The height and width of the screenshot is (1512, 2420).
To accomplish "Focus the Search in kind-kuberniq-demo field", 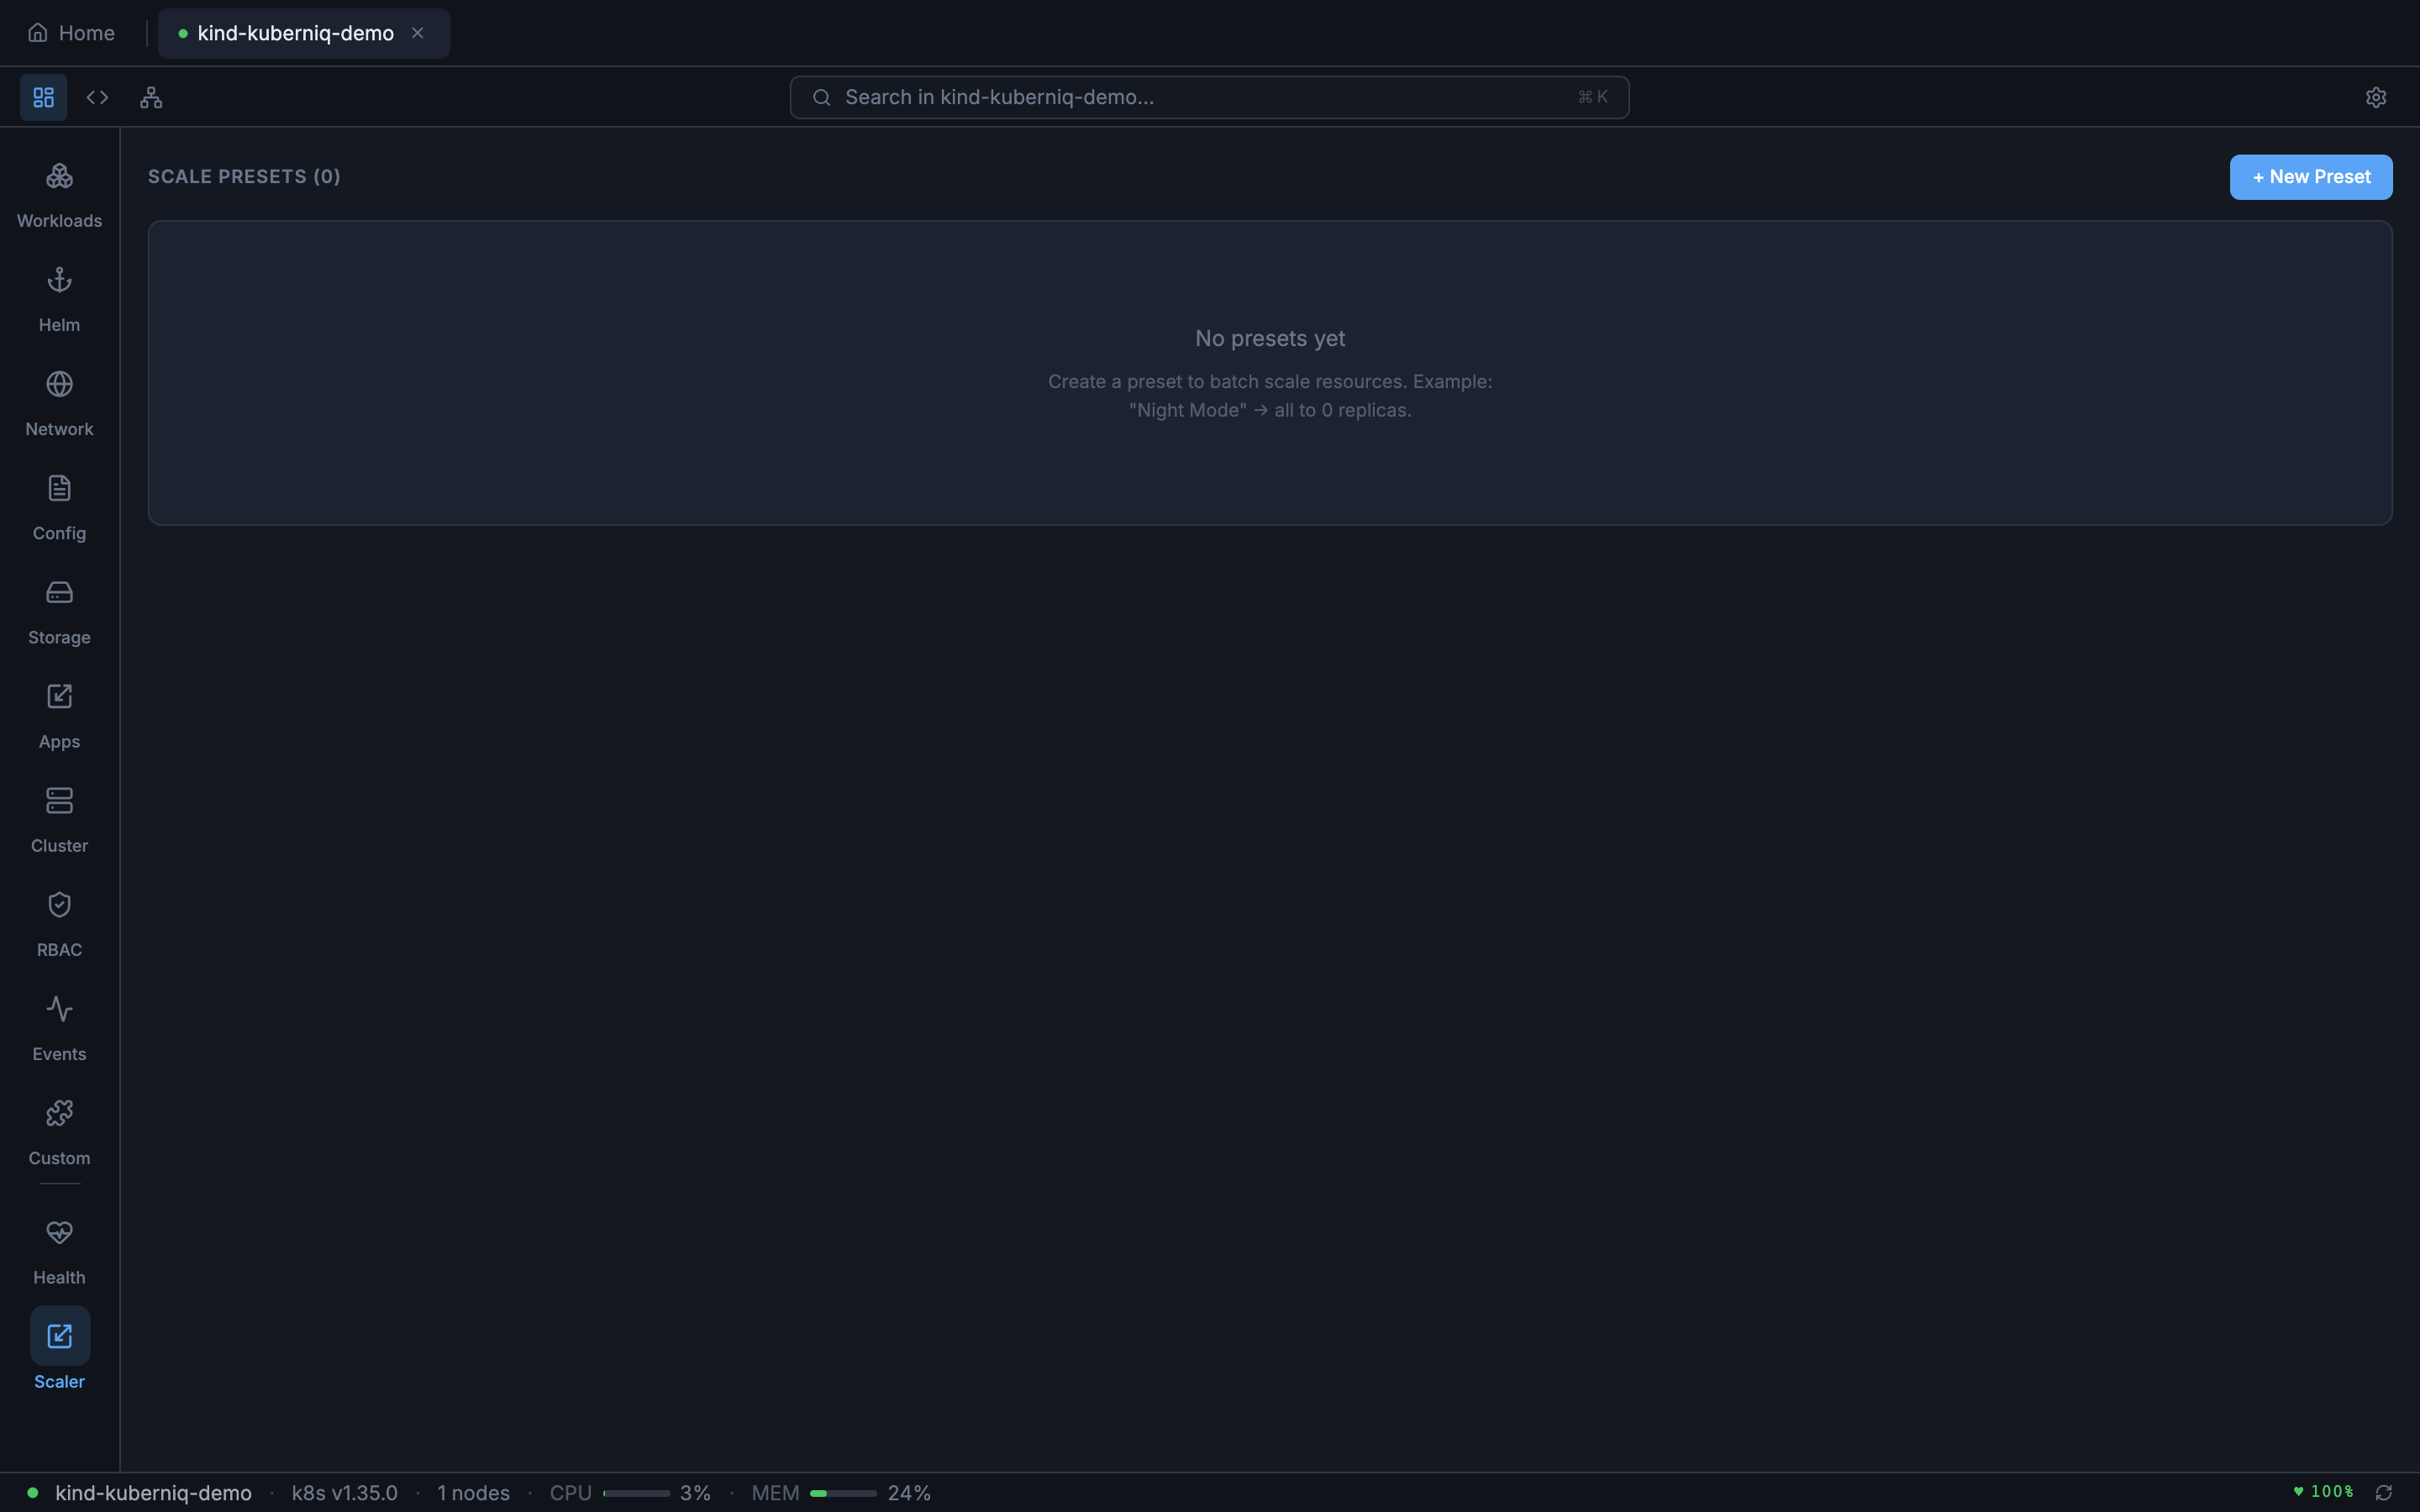I will [x=1208, y=97].
